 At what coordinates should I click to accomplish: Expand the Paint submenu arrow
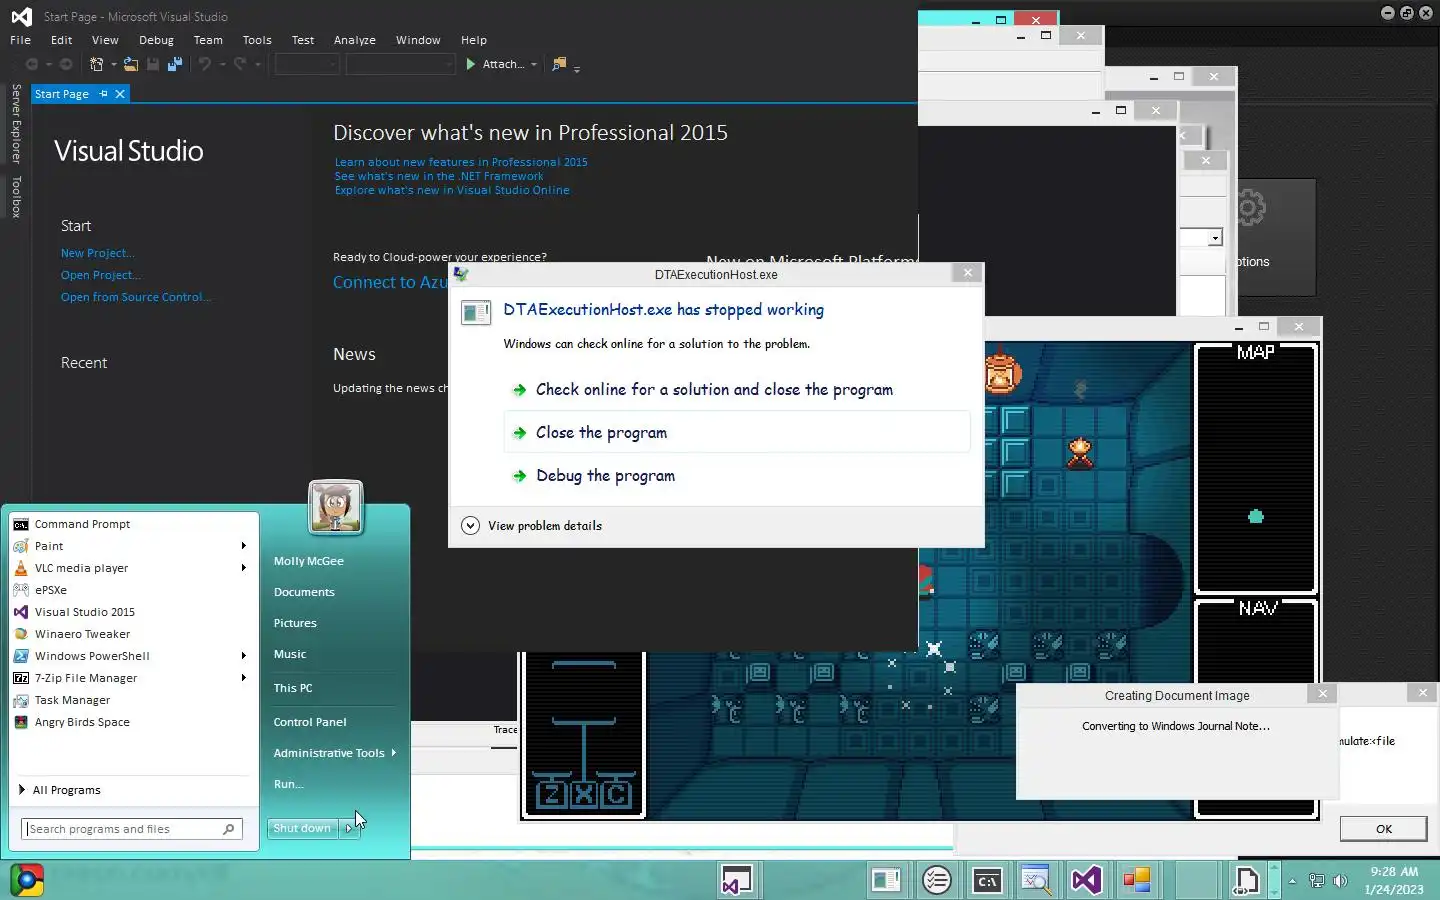pos(243,546)
